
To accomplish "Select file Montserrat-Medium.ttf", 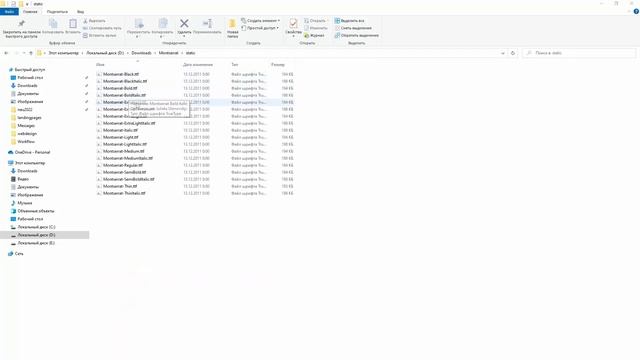I will 124,151.
